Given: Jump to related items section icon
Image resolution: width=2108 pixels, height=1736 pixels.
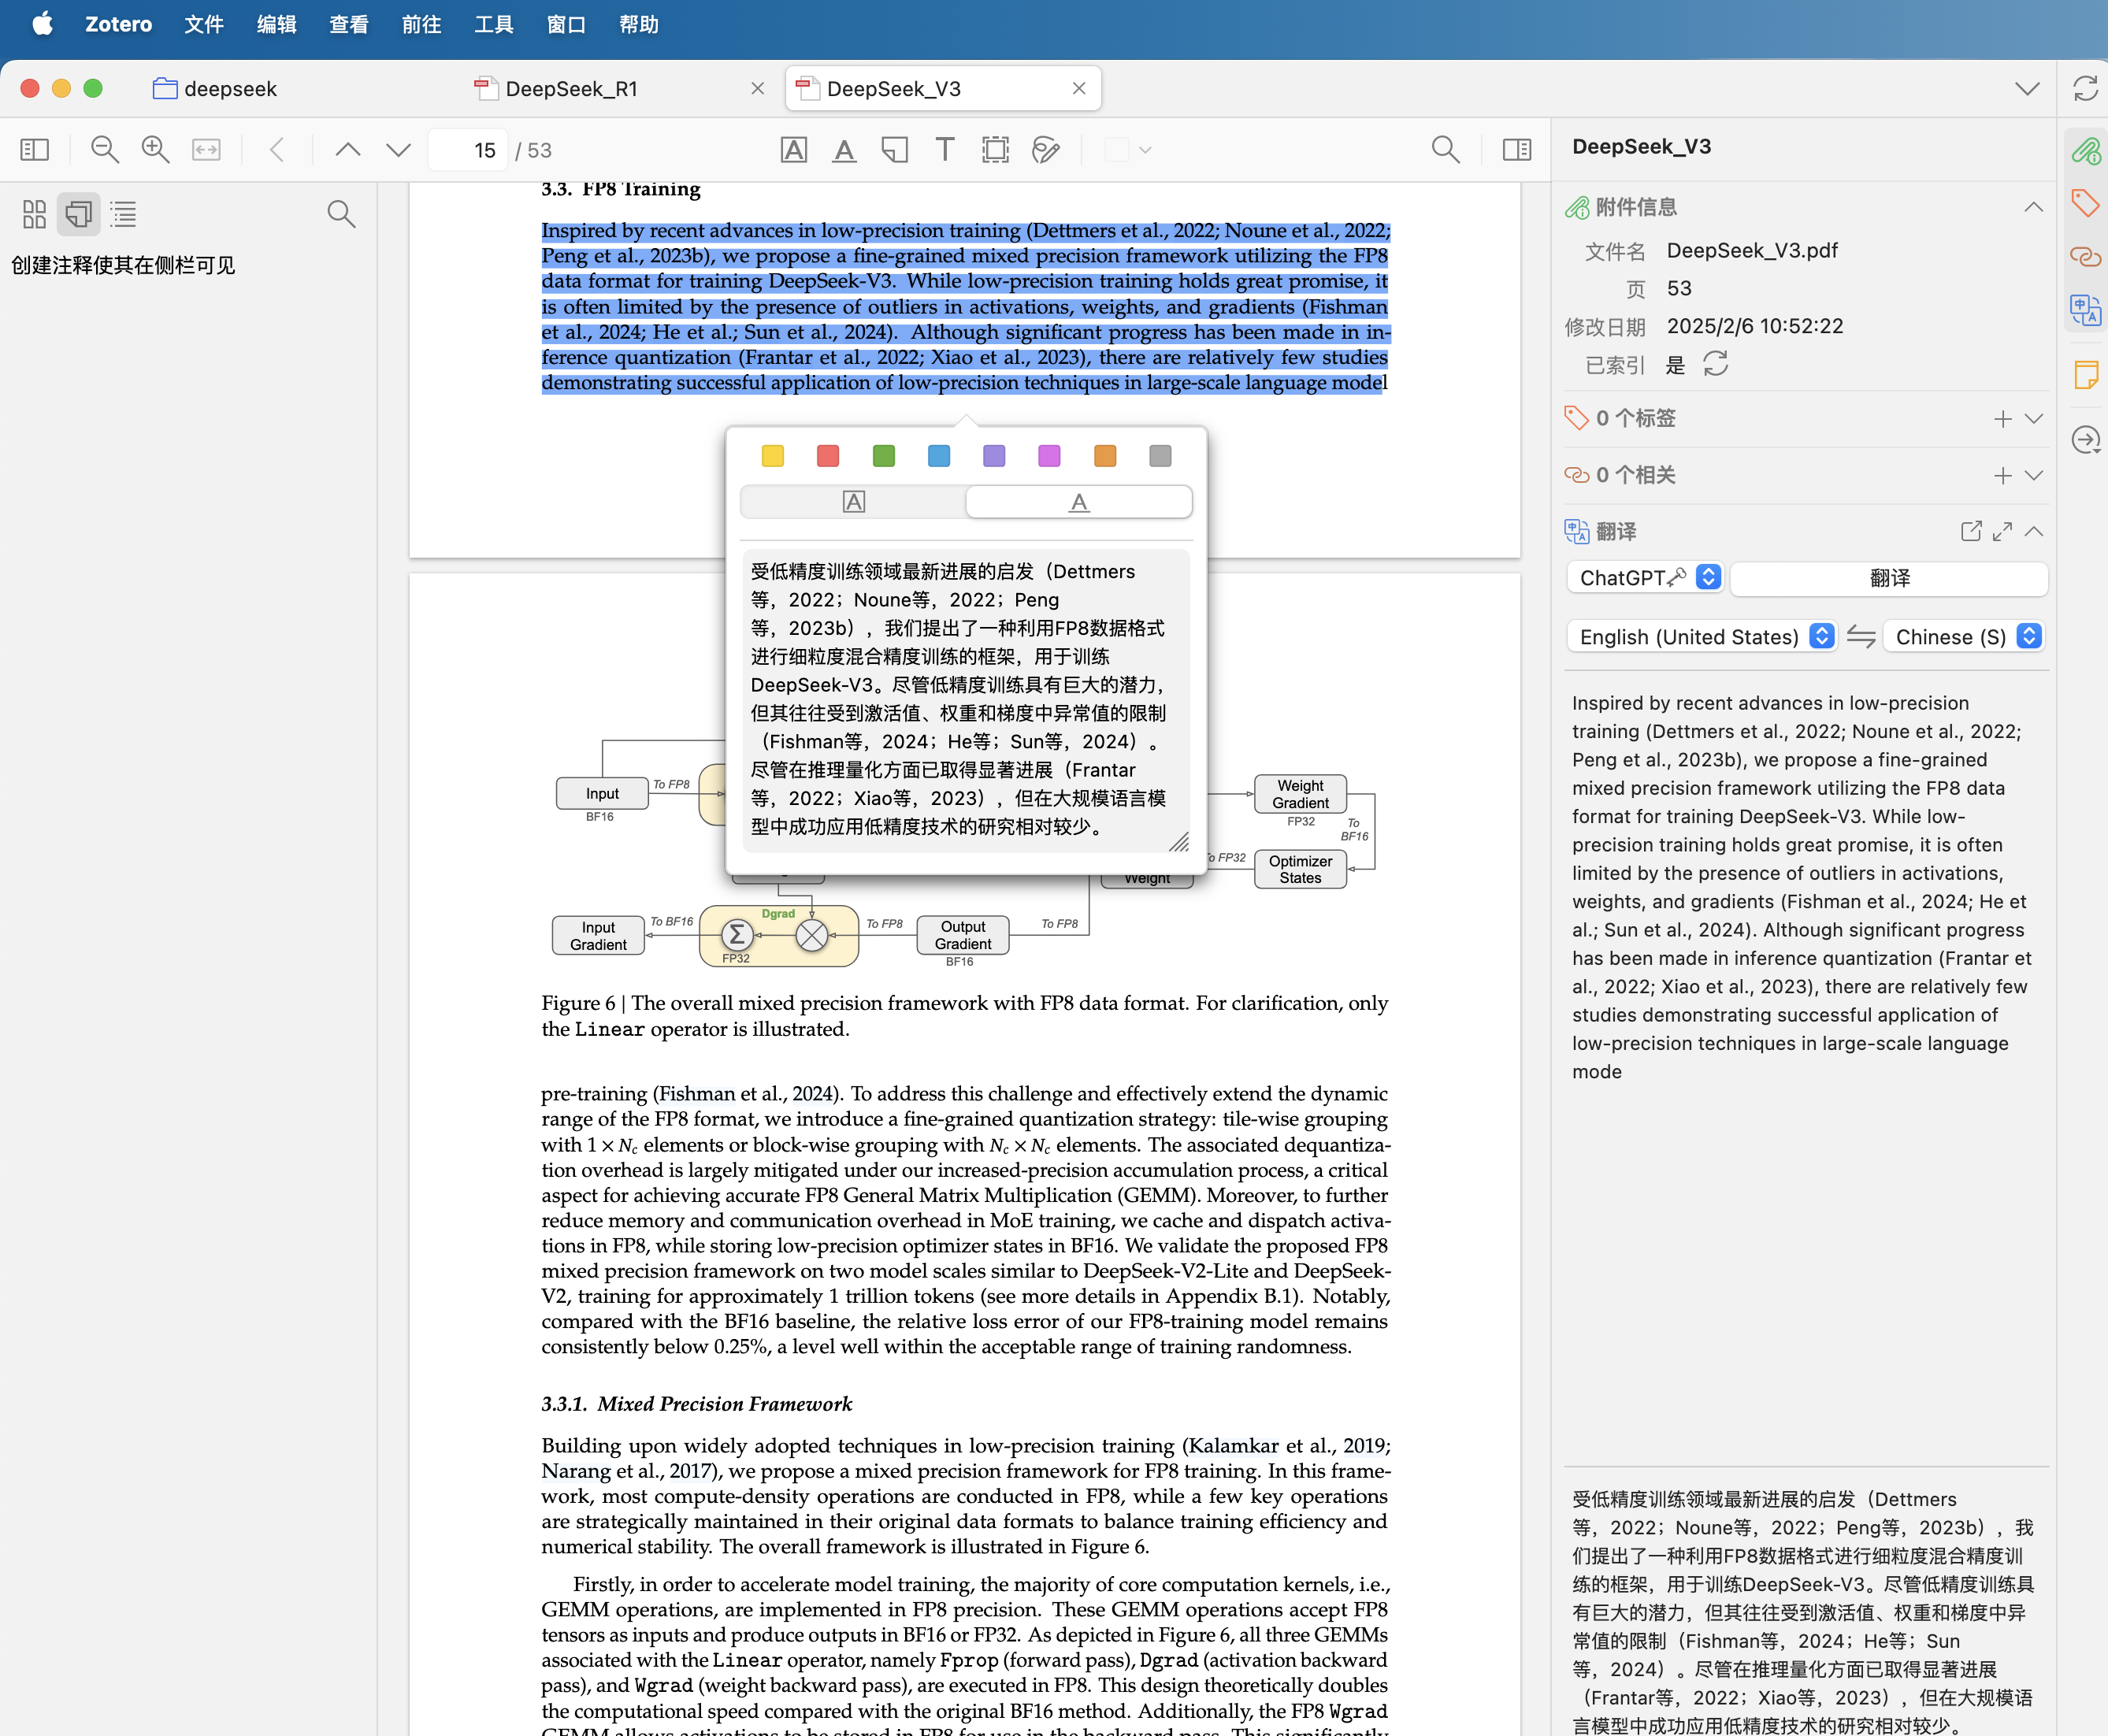Looking at the screenshot, I should (2085, 257).
